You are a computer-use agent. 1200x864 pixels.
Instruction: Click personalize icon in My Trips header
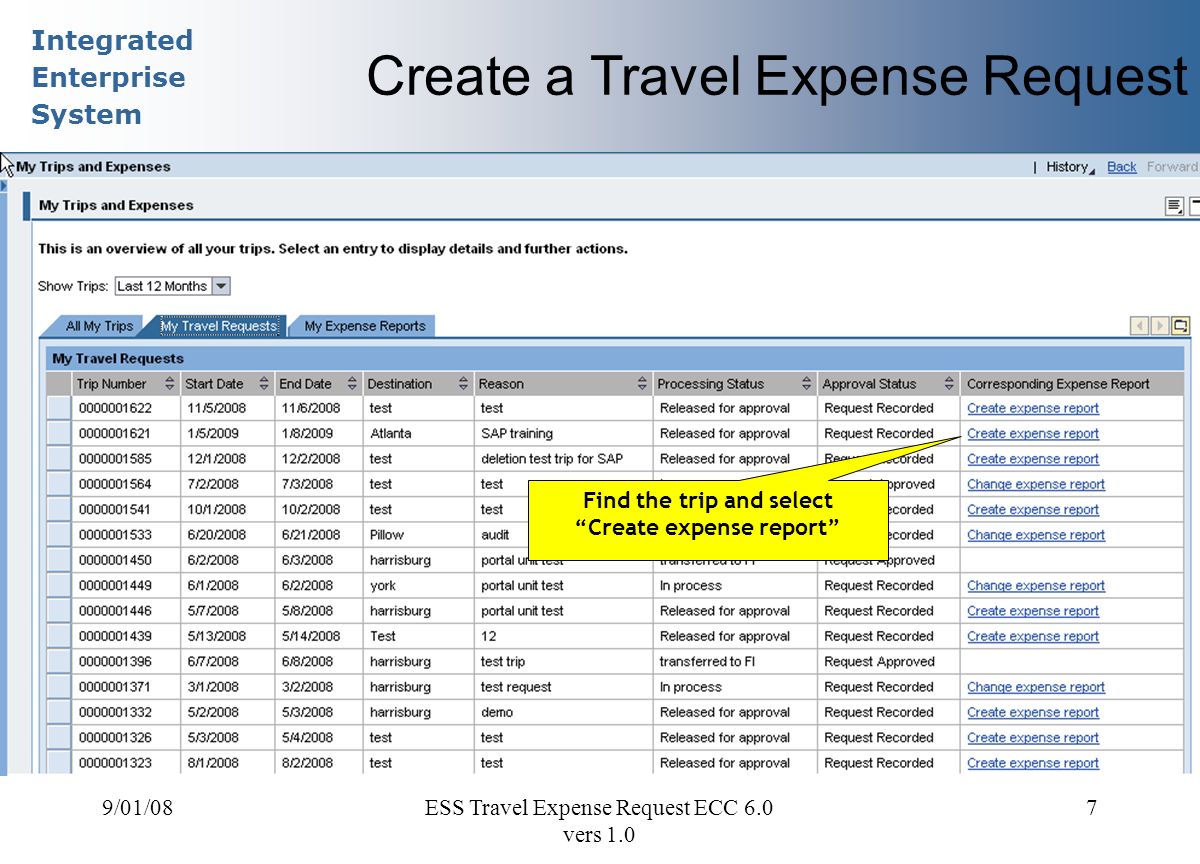(x=1174, y=206)
